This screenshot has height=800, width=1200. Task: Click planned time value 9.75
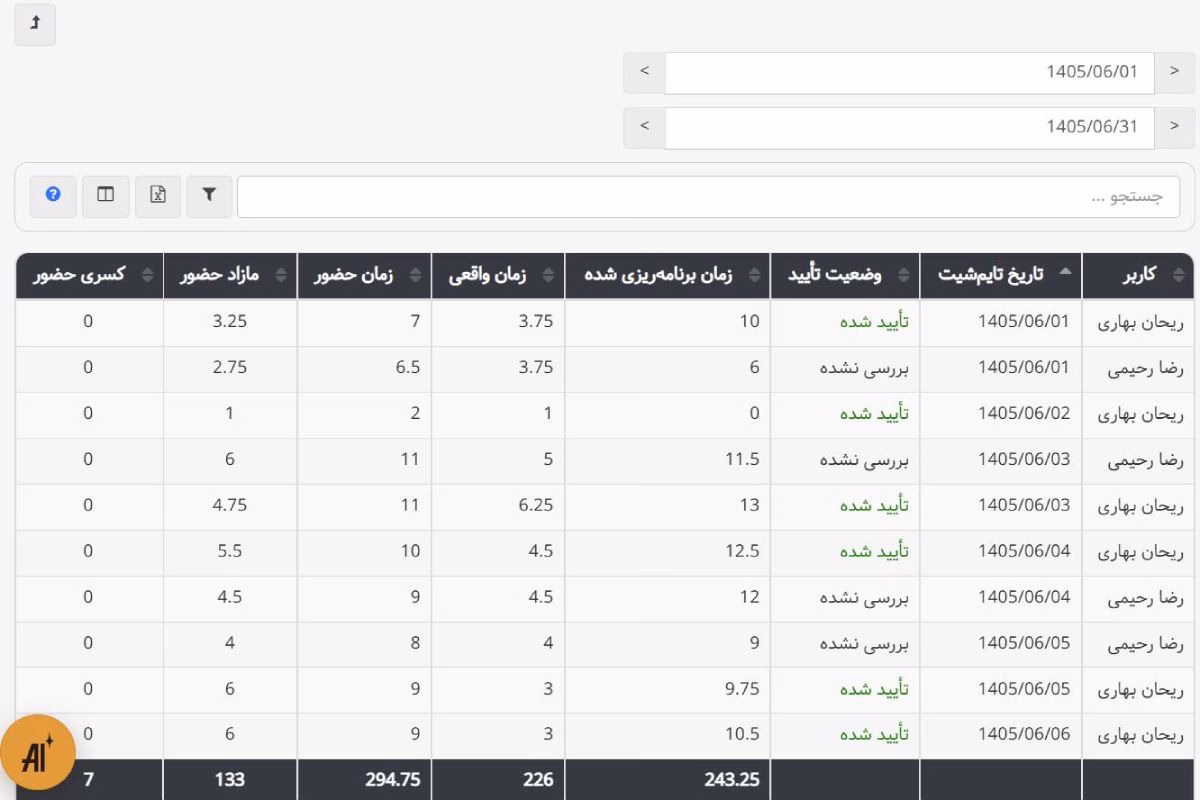(x=742, y=689)
